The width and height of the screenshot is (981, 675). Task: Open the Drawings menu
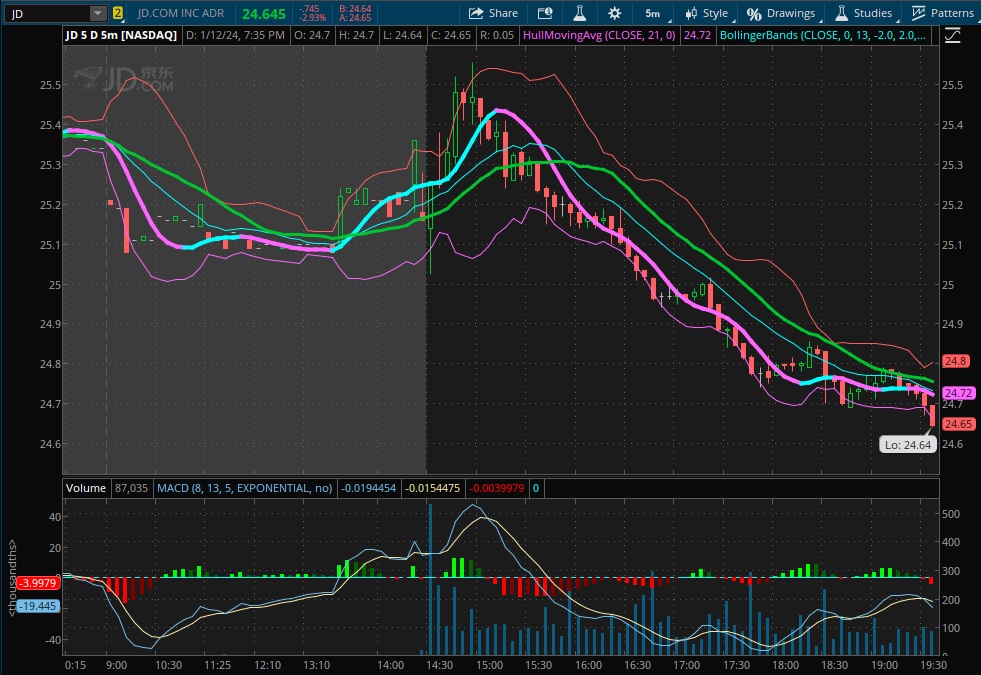tap(781, 13)
